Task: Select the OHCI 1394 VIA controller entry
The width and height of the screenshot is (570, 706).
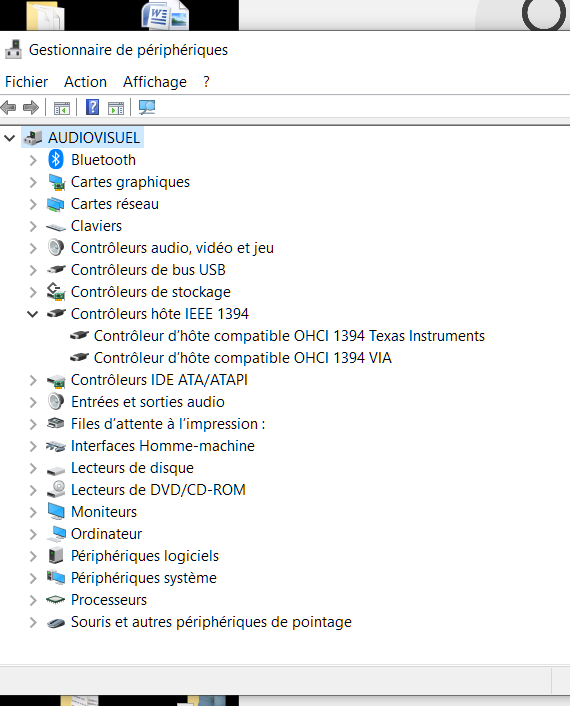Action: click(243, 358)
